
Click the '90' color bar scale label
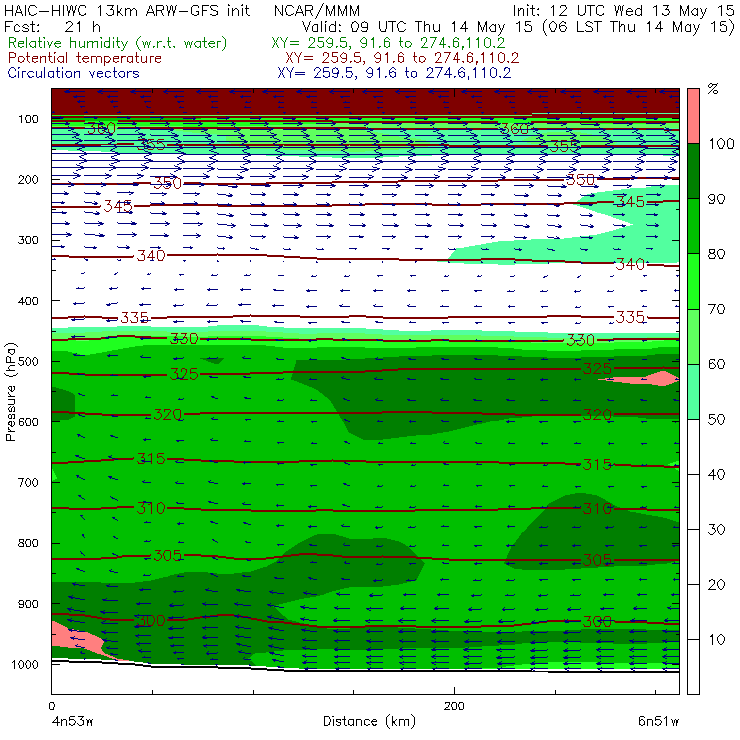716,199
